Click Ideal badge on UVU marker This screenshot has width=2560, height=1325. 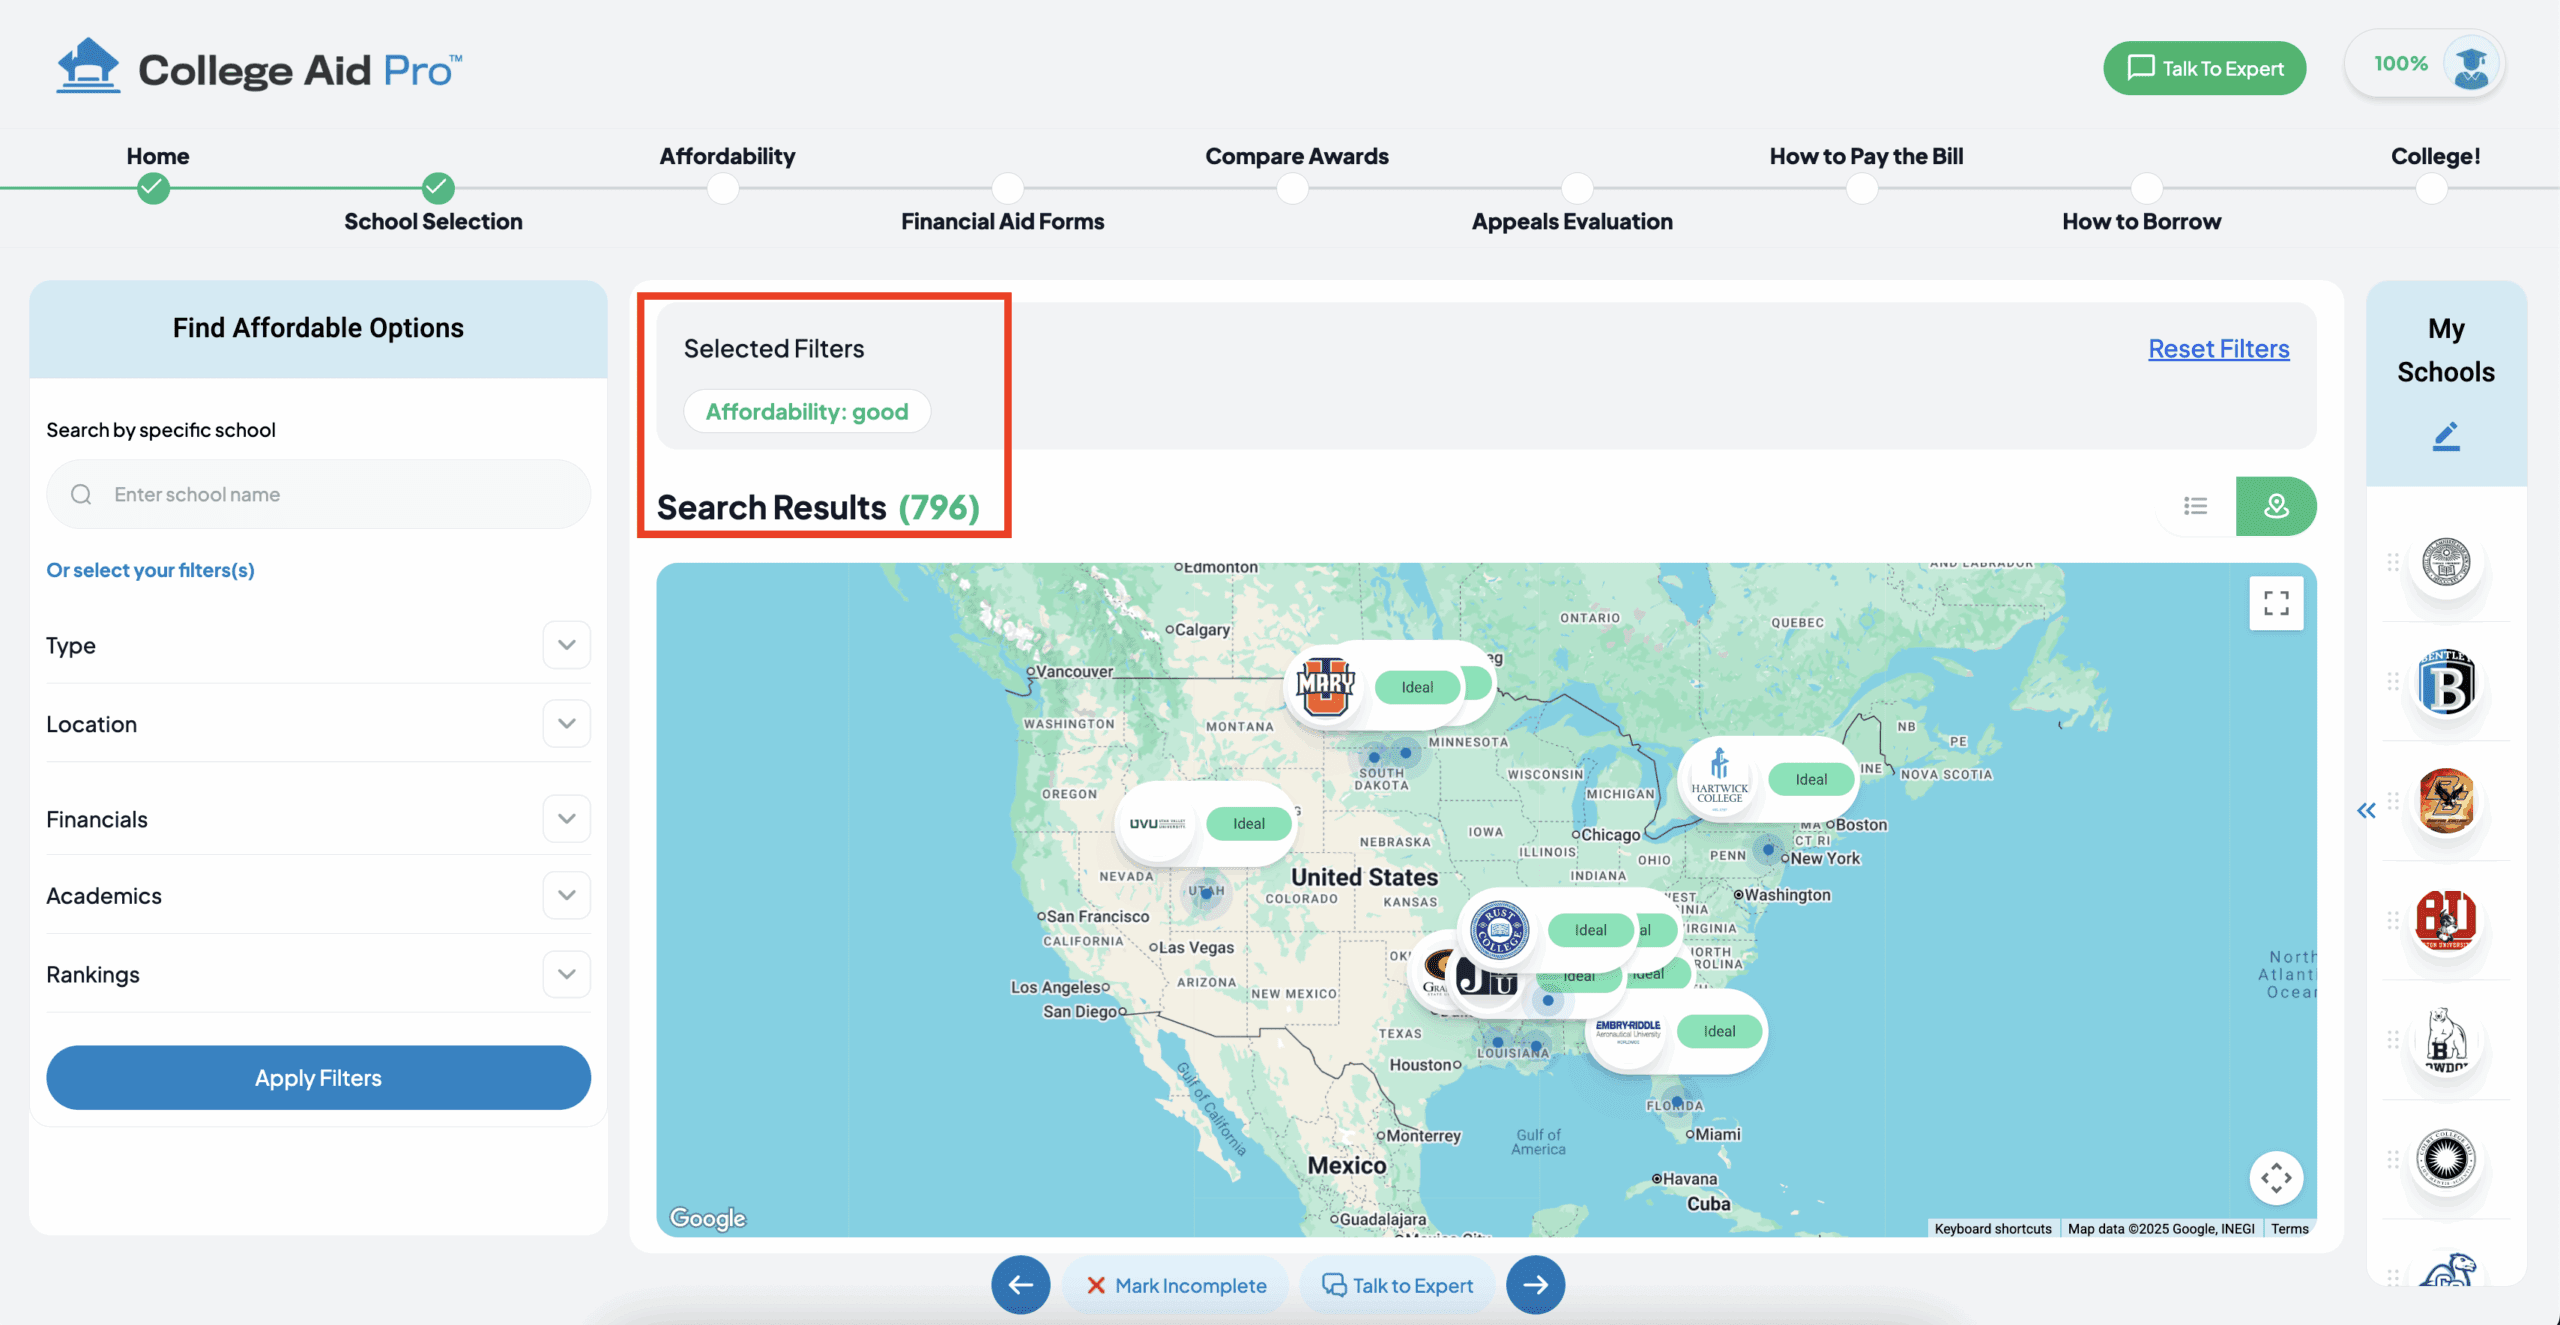tap(1248, 824)
